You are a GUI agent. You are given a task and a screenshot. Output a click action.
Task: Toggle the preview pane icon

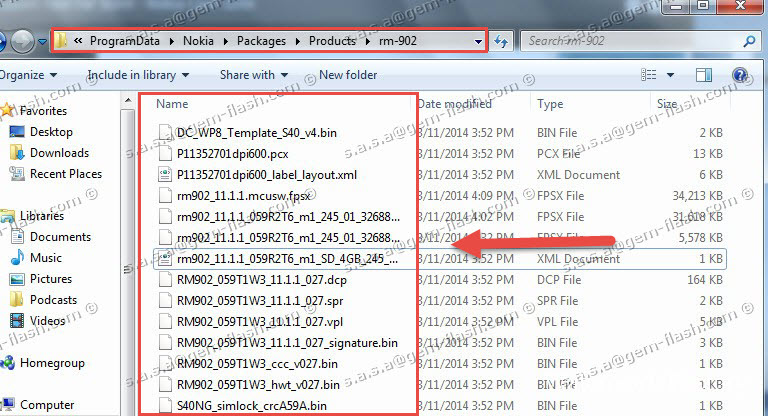pyautogui.click(x=704, y=75)
